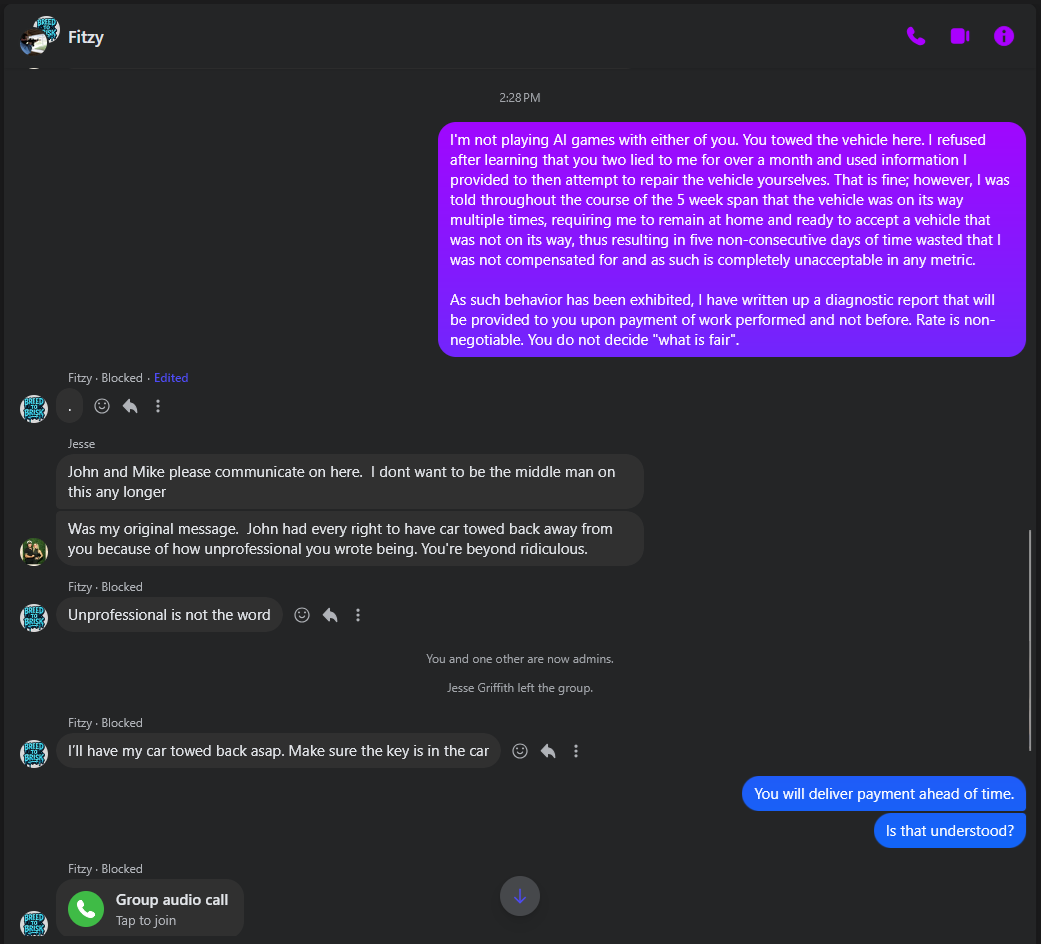1041x944 pixels.
Task: Open conversation information panel
Action: (1003, 36)
